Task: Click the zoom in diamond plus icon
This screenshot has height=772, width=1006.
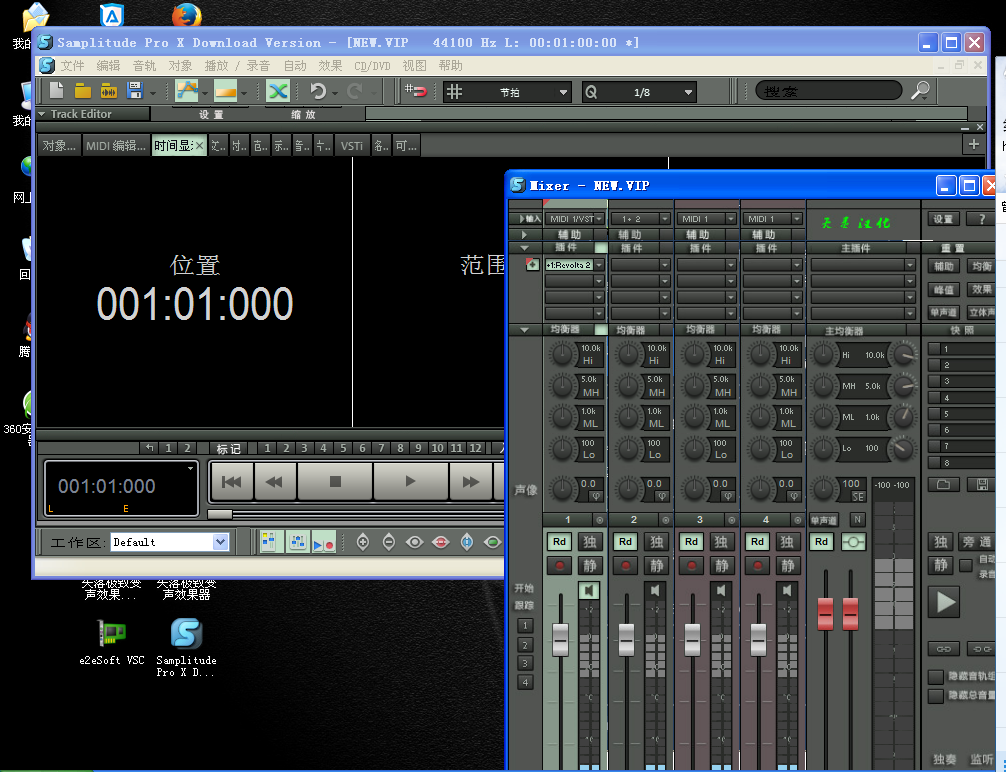Action: pyautogui.click(x=362, y=542)
